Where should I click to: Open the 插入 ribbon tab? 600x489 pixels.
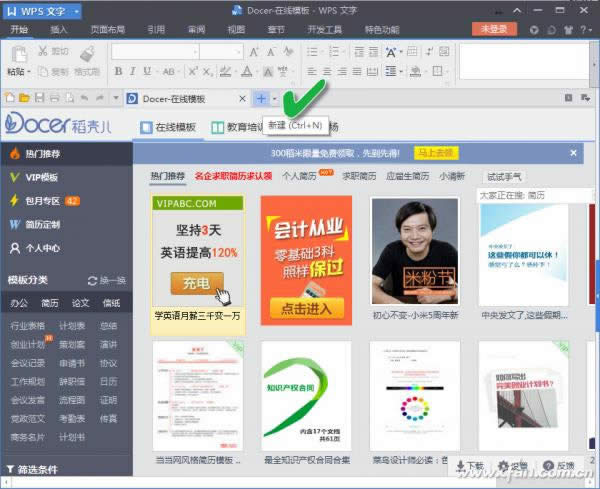tap(59, 29)
